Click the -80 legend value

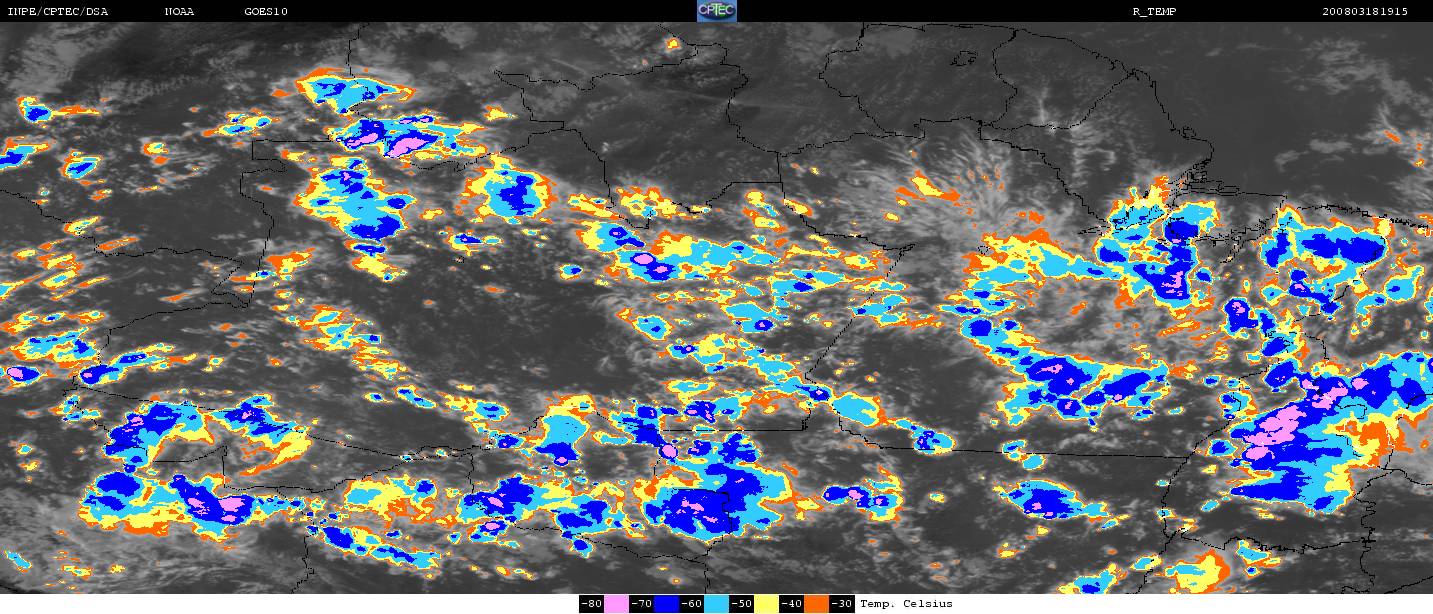click(592, 604)
